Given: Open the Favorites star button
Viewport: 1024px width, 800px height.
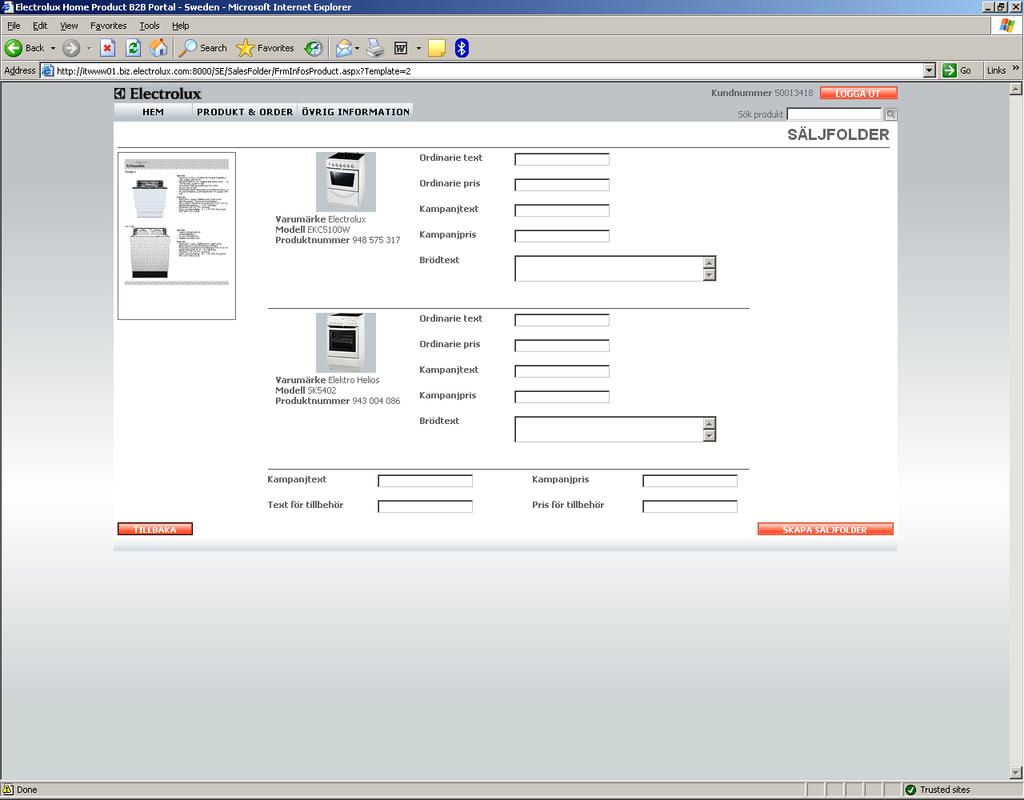Looking at the screenshot, I should [x=265, y=48].
